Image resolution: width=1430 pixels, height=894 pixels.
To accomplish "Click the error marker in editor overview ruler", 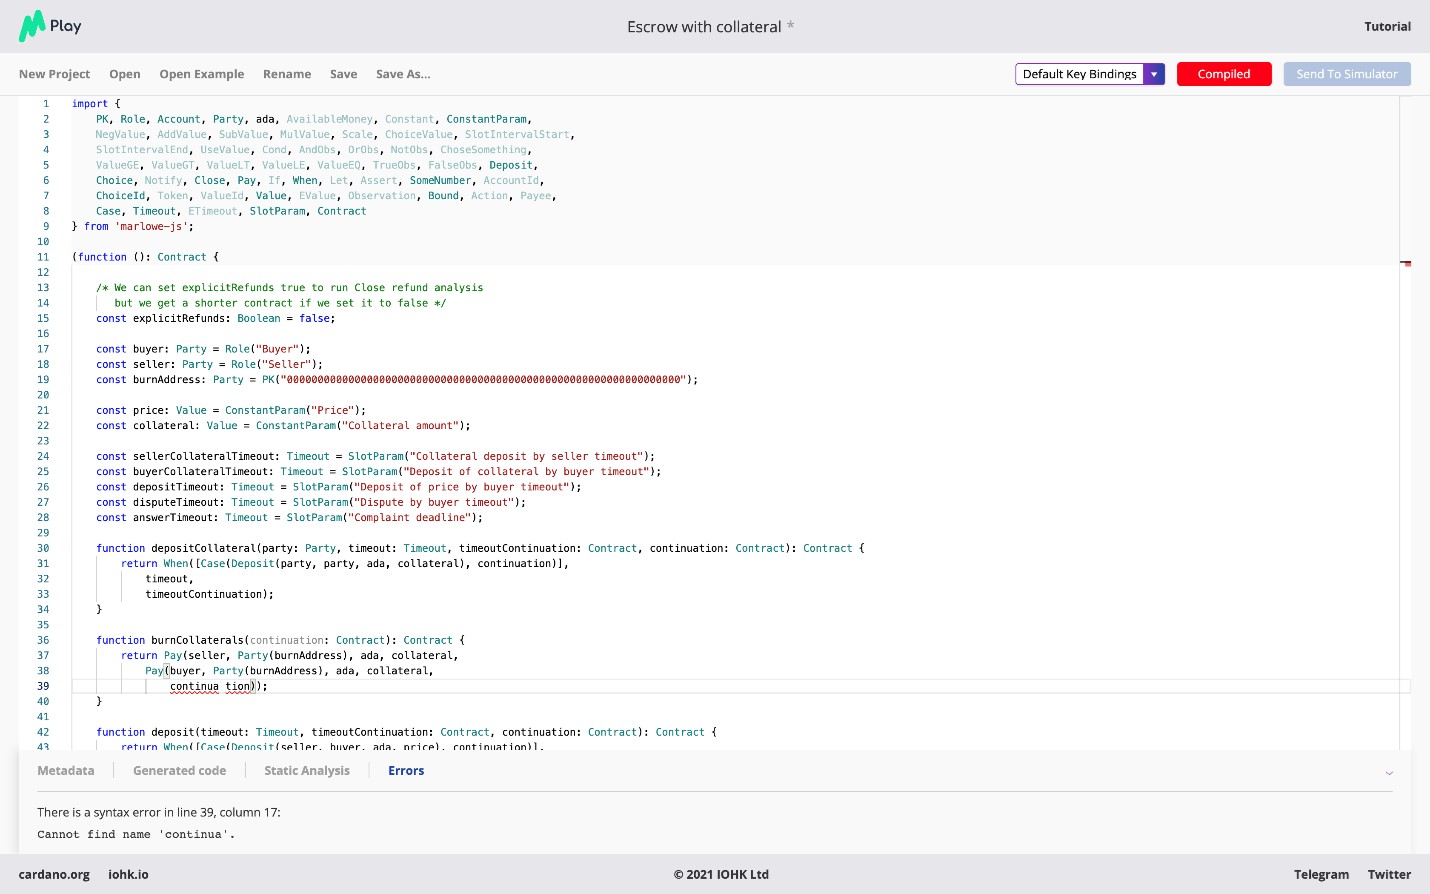I will point(1405,264).
